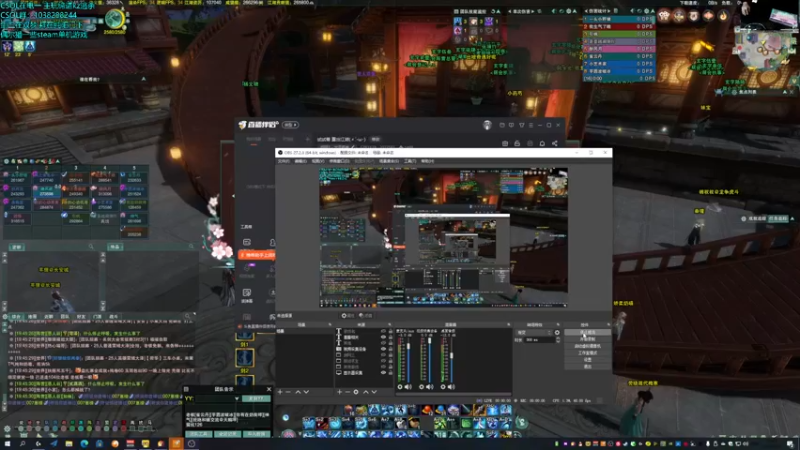800x450 pixels.
Task: Open source properties (属性) gear button above docks
Action: tap(347, 315)
